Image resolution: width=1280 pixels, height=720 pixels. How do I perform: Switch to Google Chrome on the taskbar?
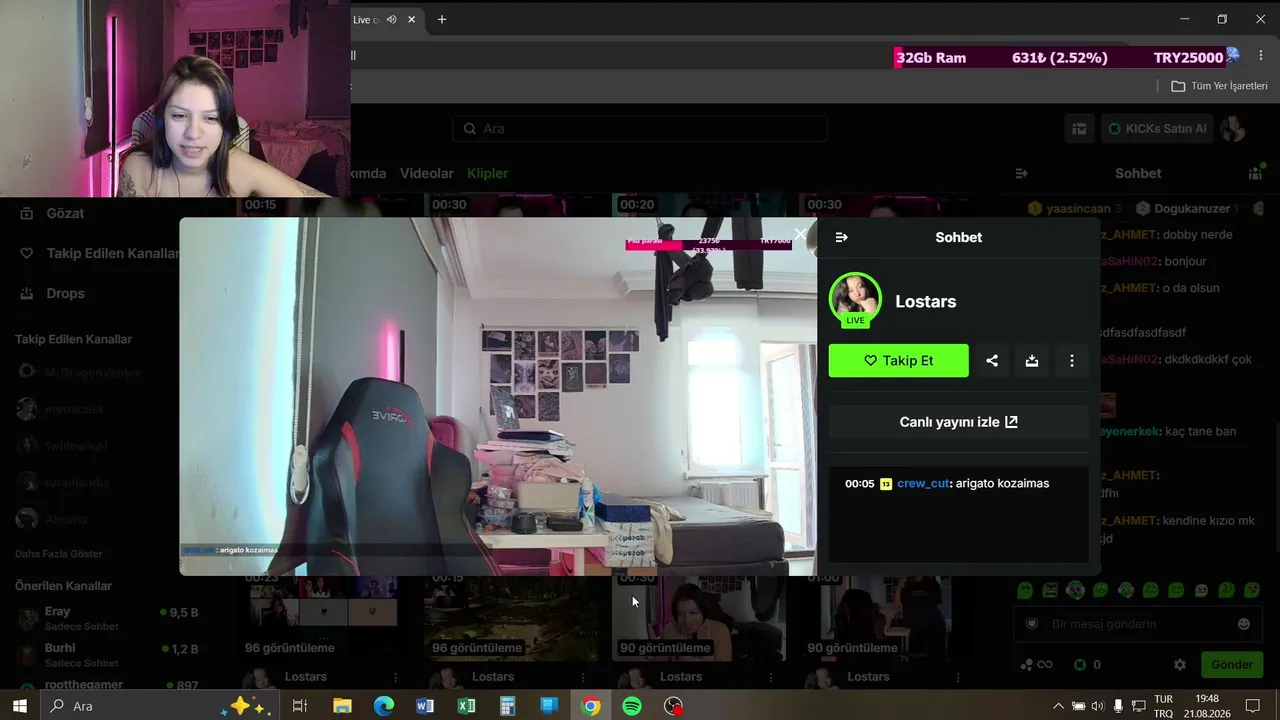click(x=591, y=706)
